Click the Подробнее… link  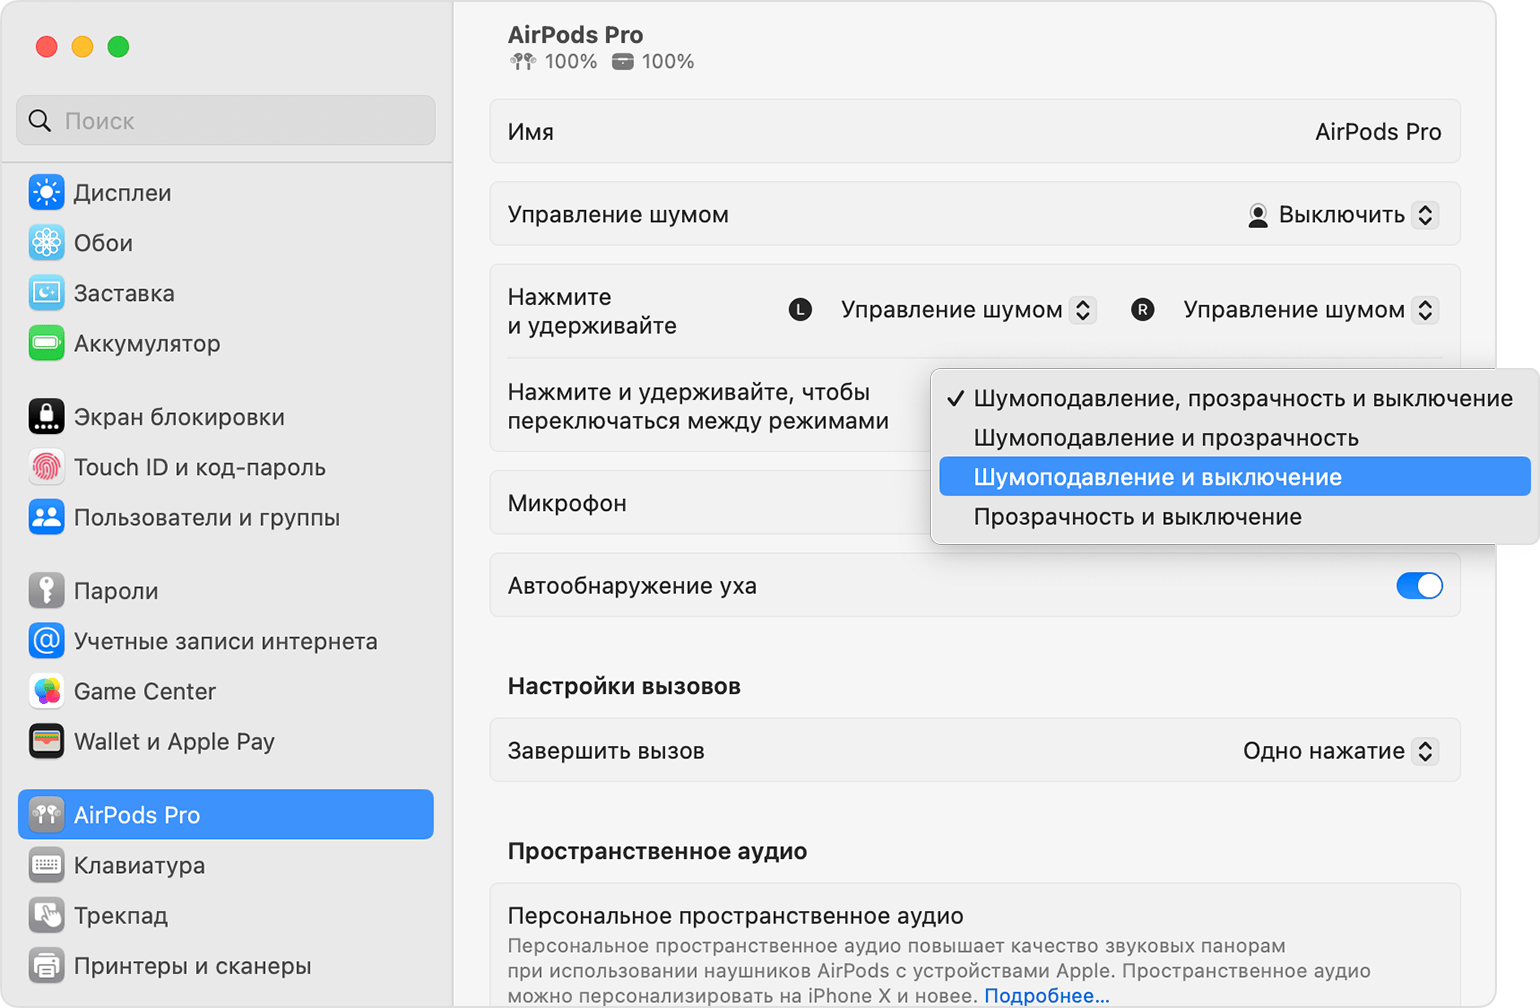(1046, 995)
